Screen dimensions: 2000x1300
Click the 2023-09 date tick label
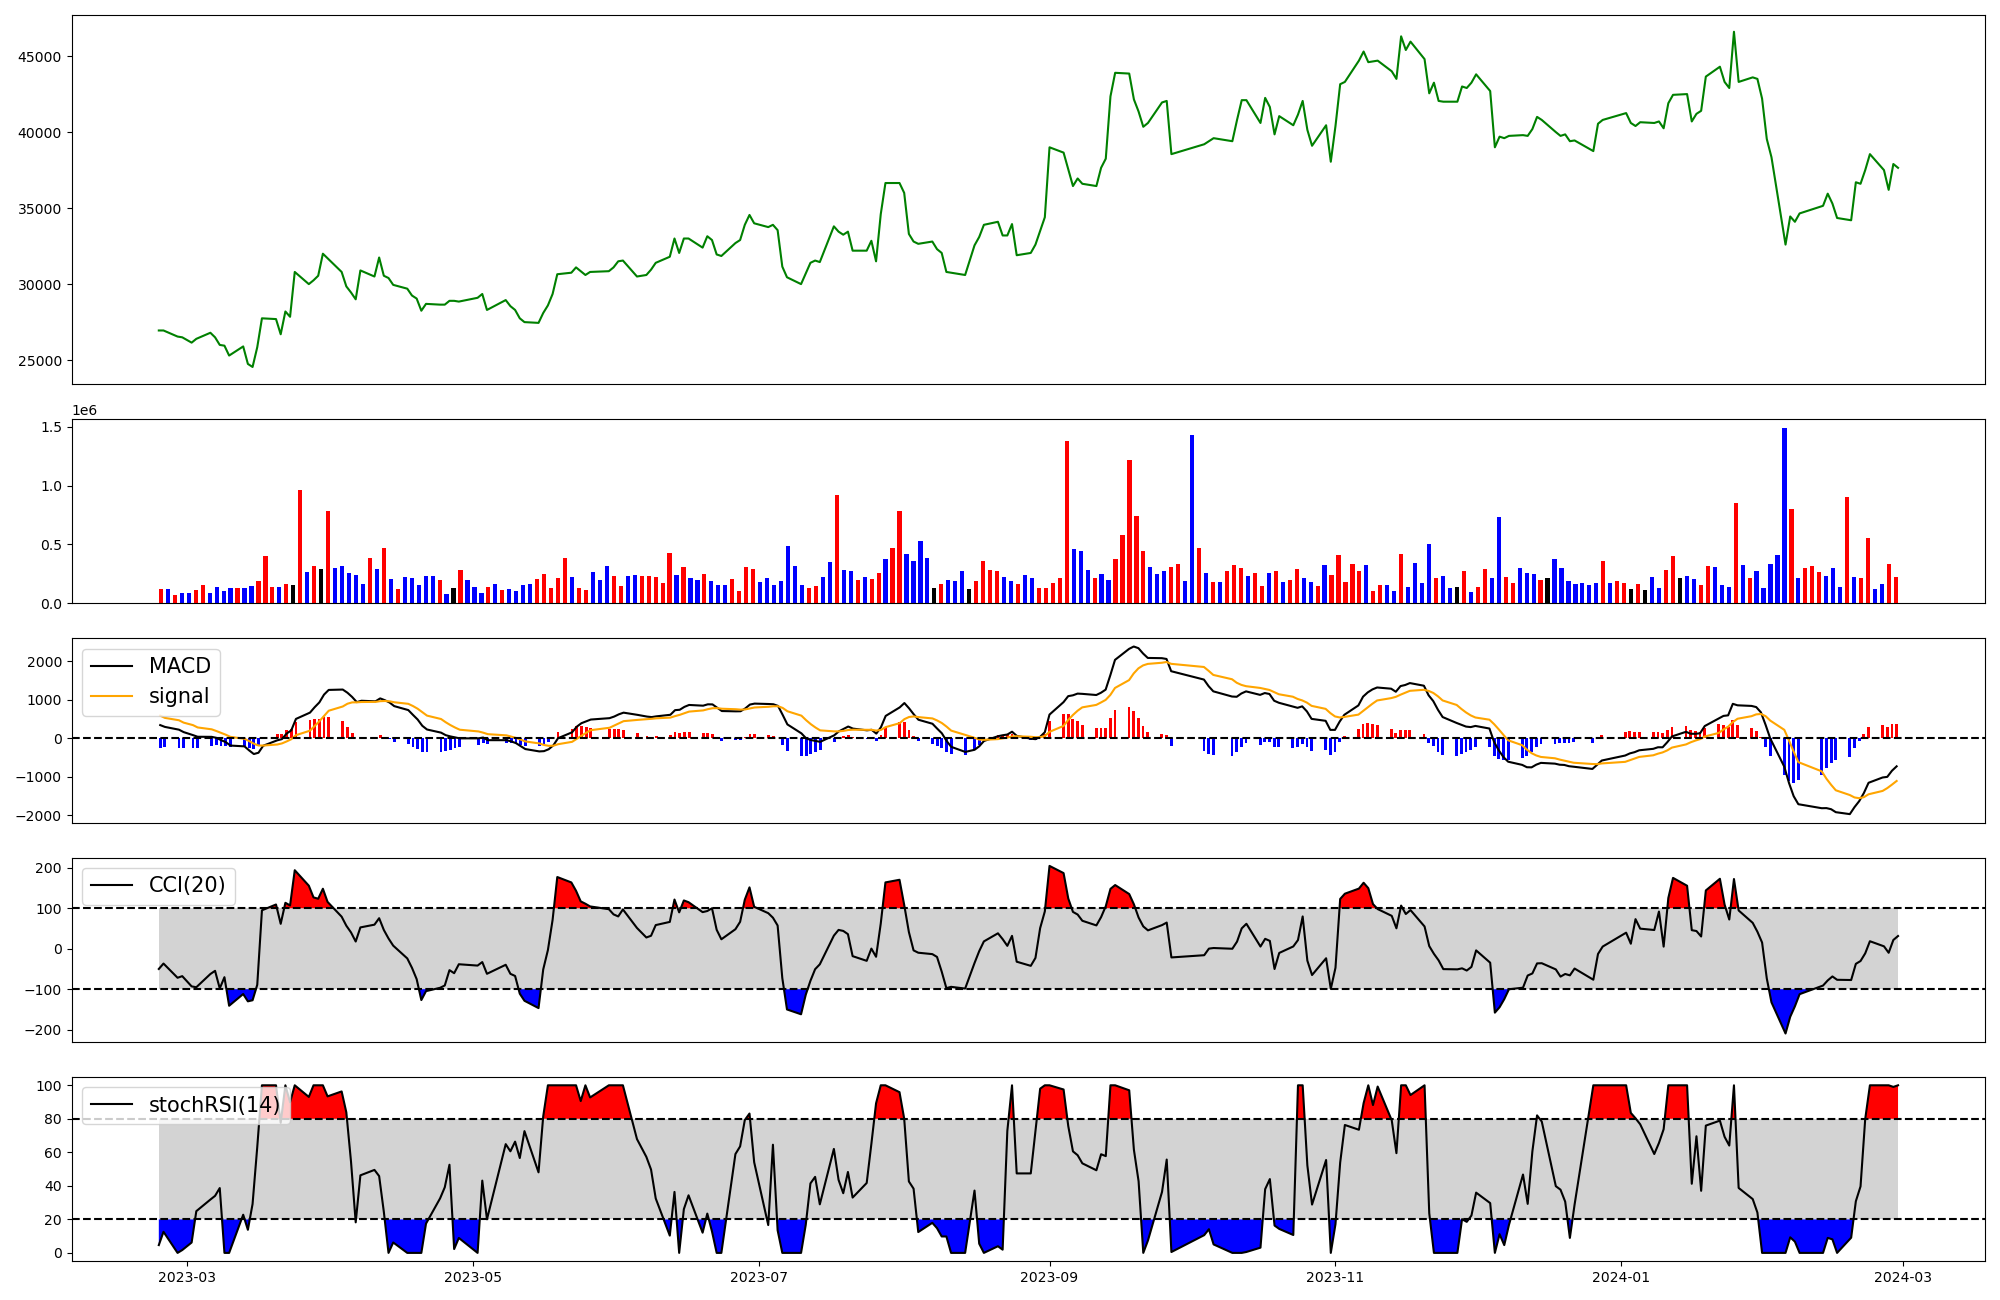point(1050,1276)
